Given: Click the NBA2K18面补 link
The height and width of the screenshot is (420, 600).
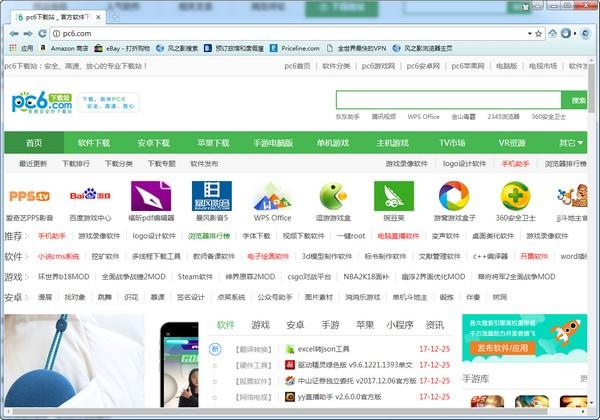Looking at the screenshot, I should (366, 277).
